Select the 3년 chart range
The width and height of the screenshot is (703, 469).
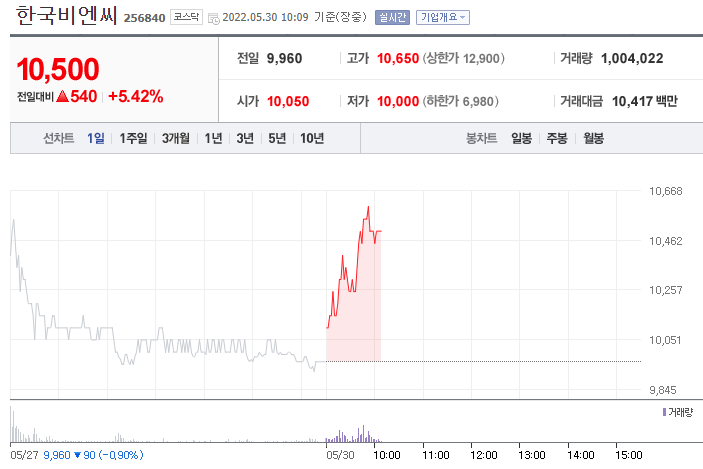click(245, 138)
